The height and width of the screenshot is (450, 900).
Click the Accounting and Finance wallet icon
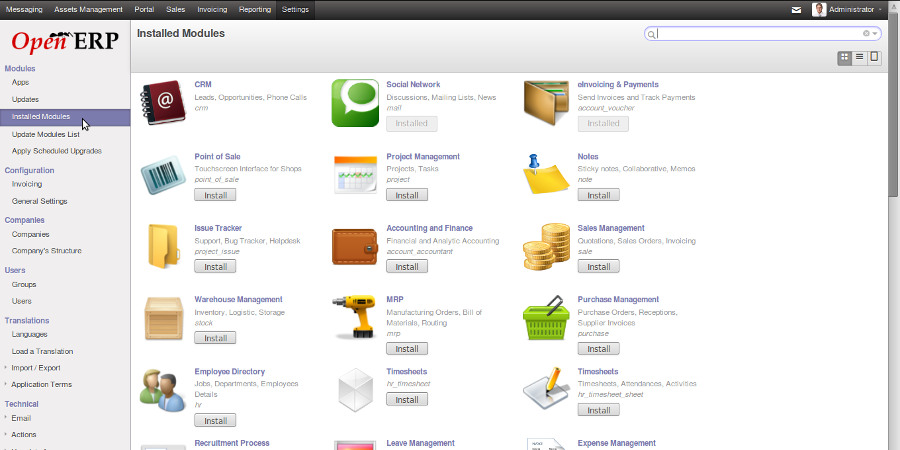click(355, 246)
